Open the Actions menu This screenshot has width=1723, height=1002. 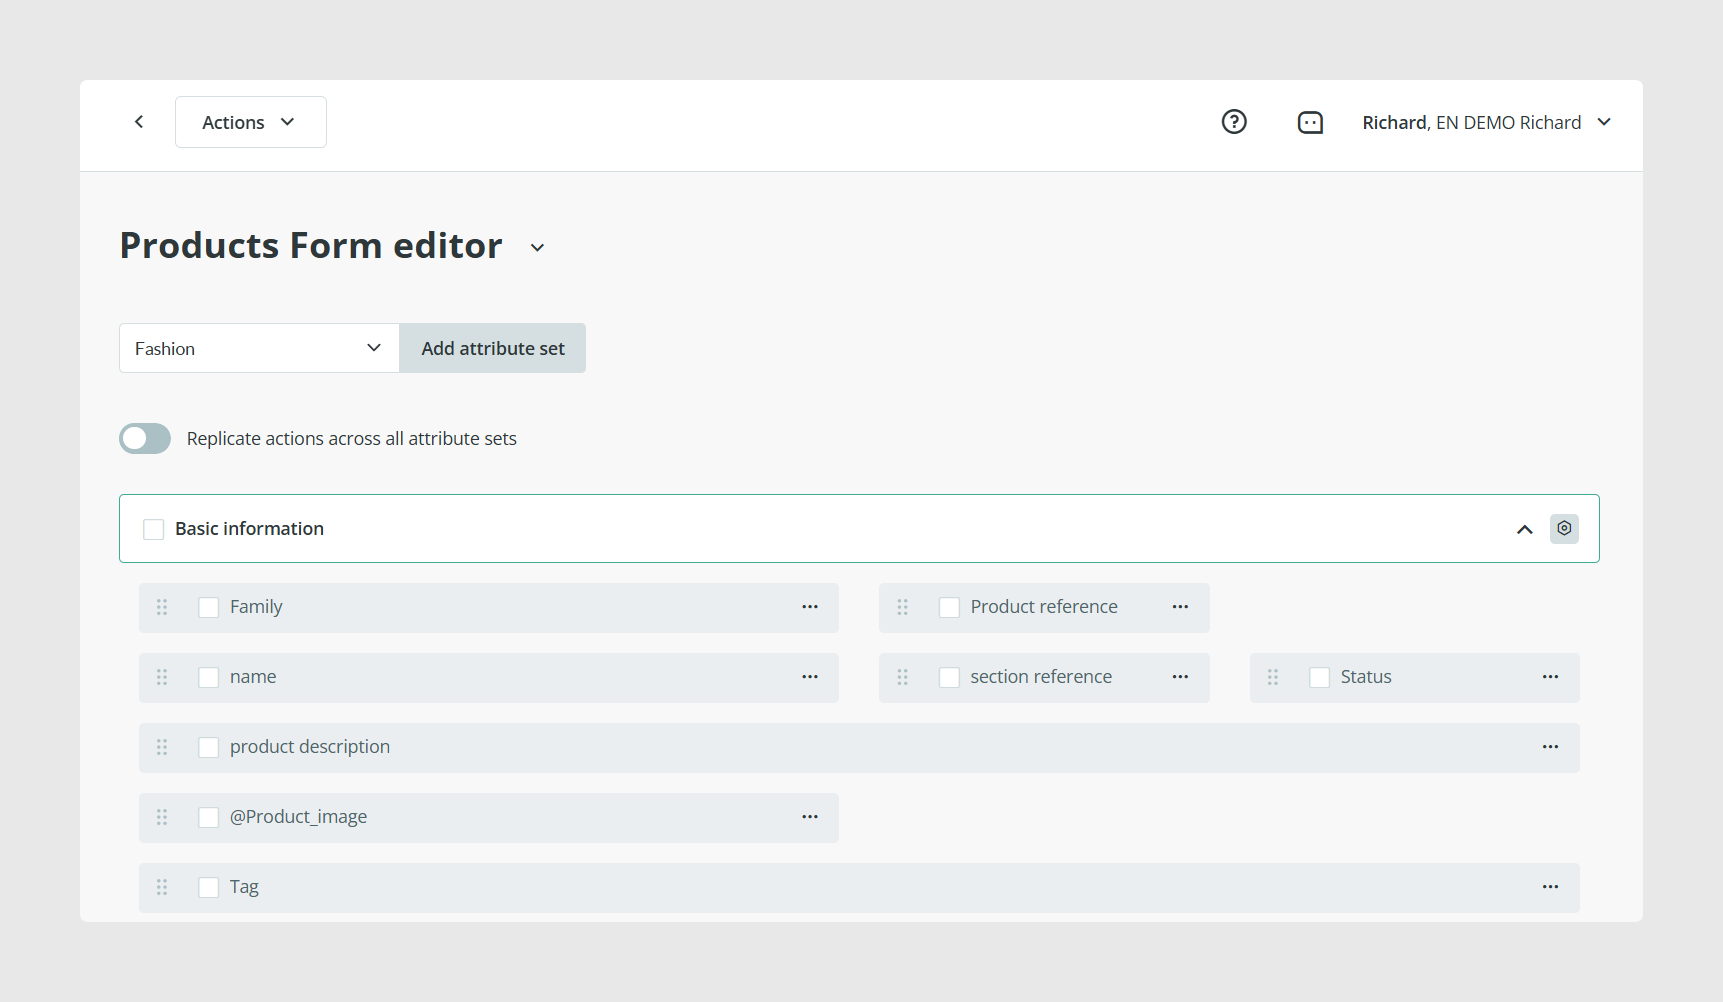250,122
